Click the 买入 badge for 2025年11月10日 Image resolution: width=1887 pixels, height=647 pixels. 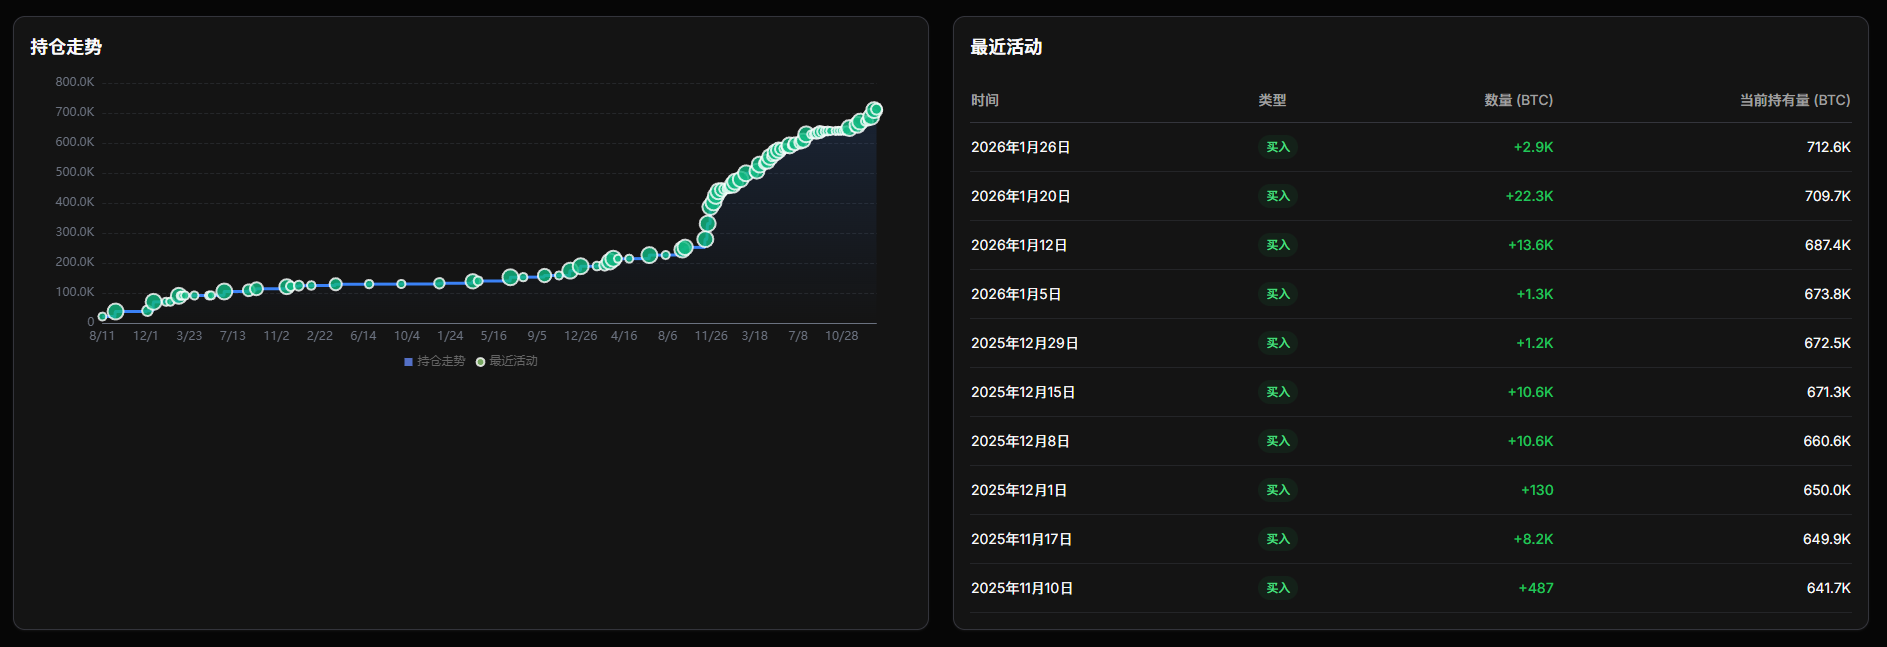tap(1277, 588)
